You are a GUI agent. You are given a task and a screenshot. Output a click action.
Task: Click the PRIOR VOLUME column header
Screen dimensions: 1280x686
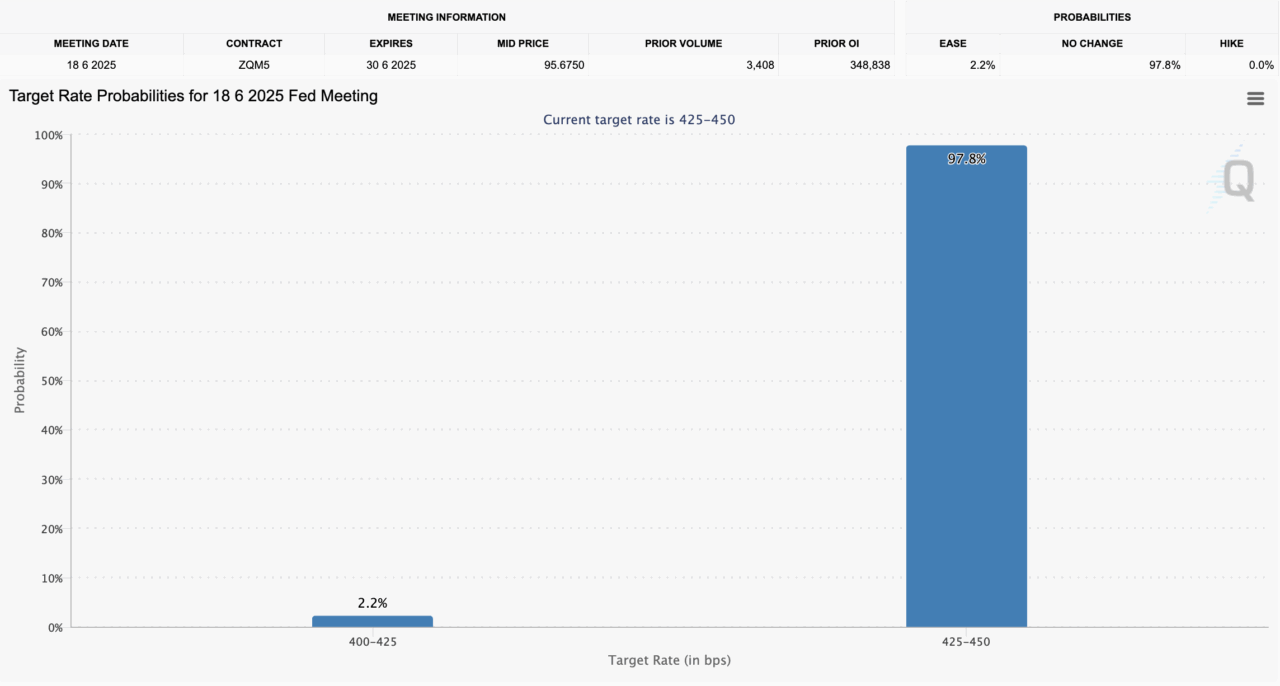click(x=684, y=43)
